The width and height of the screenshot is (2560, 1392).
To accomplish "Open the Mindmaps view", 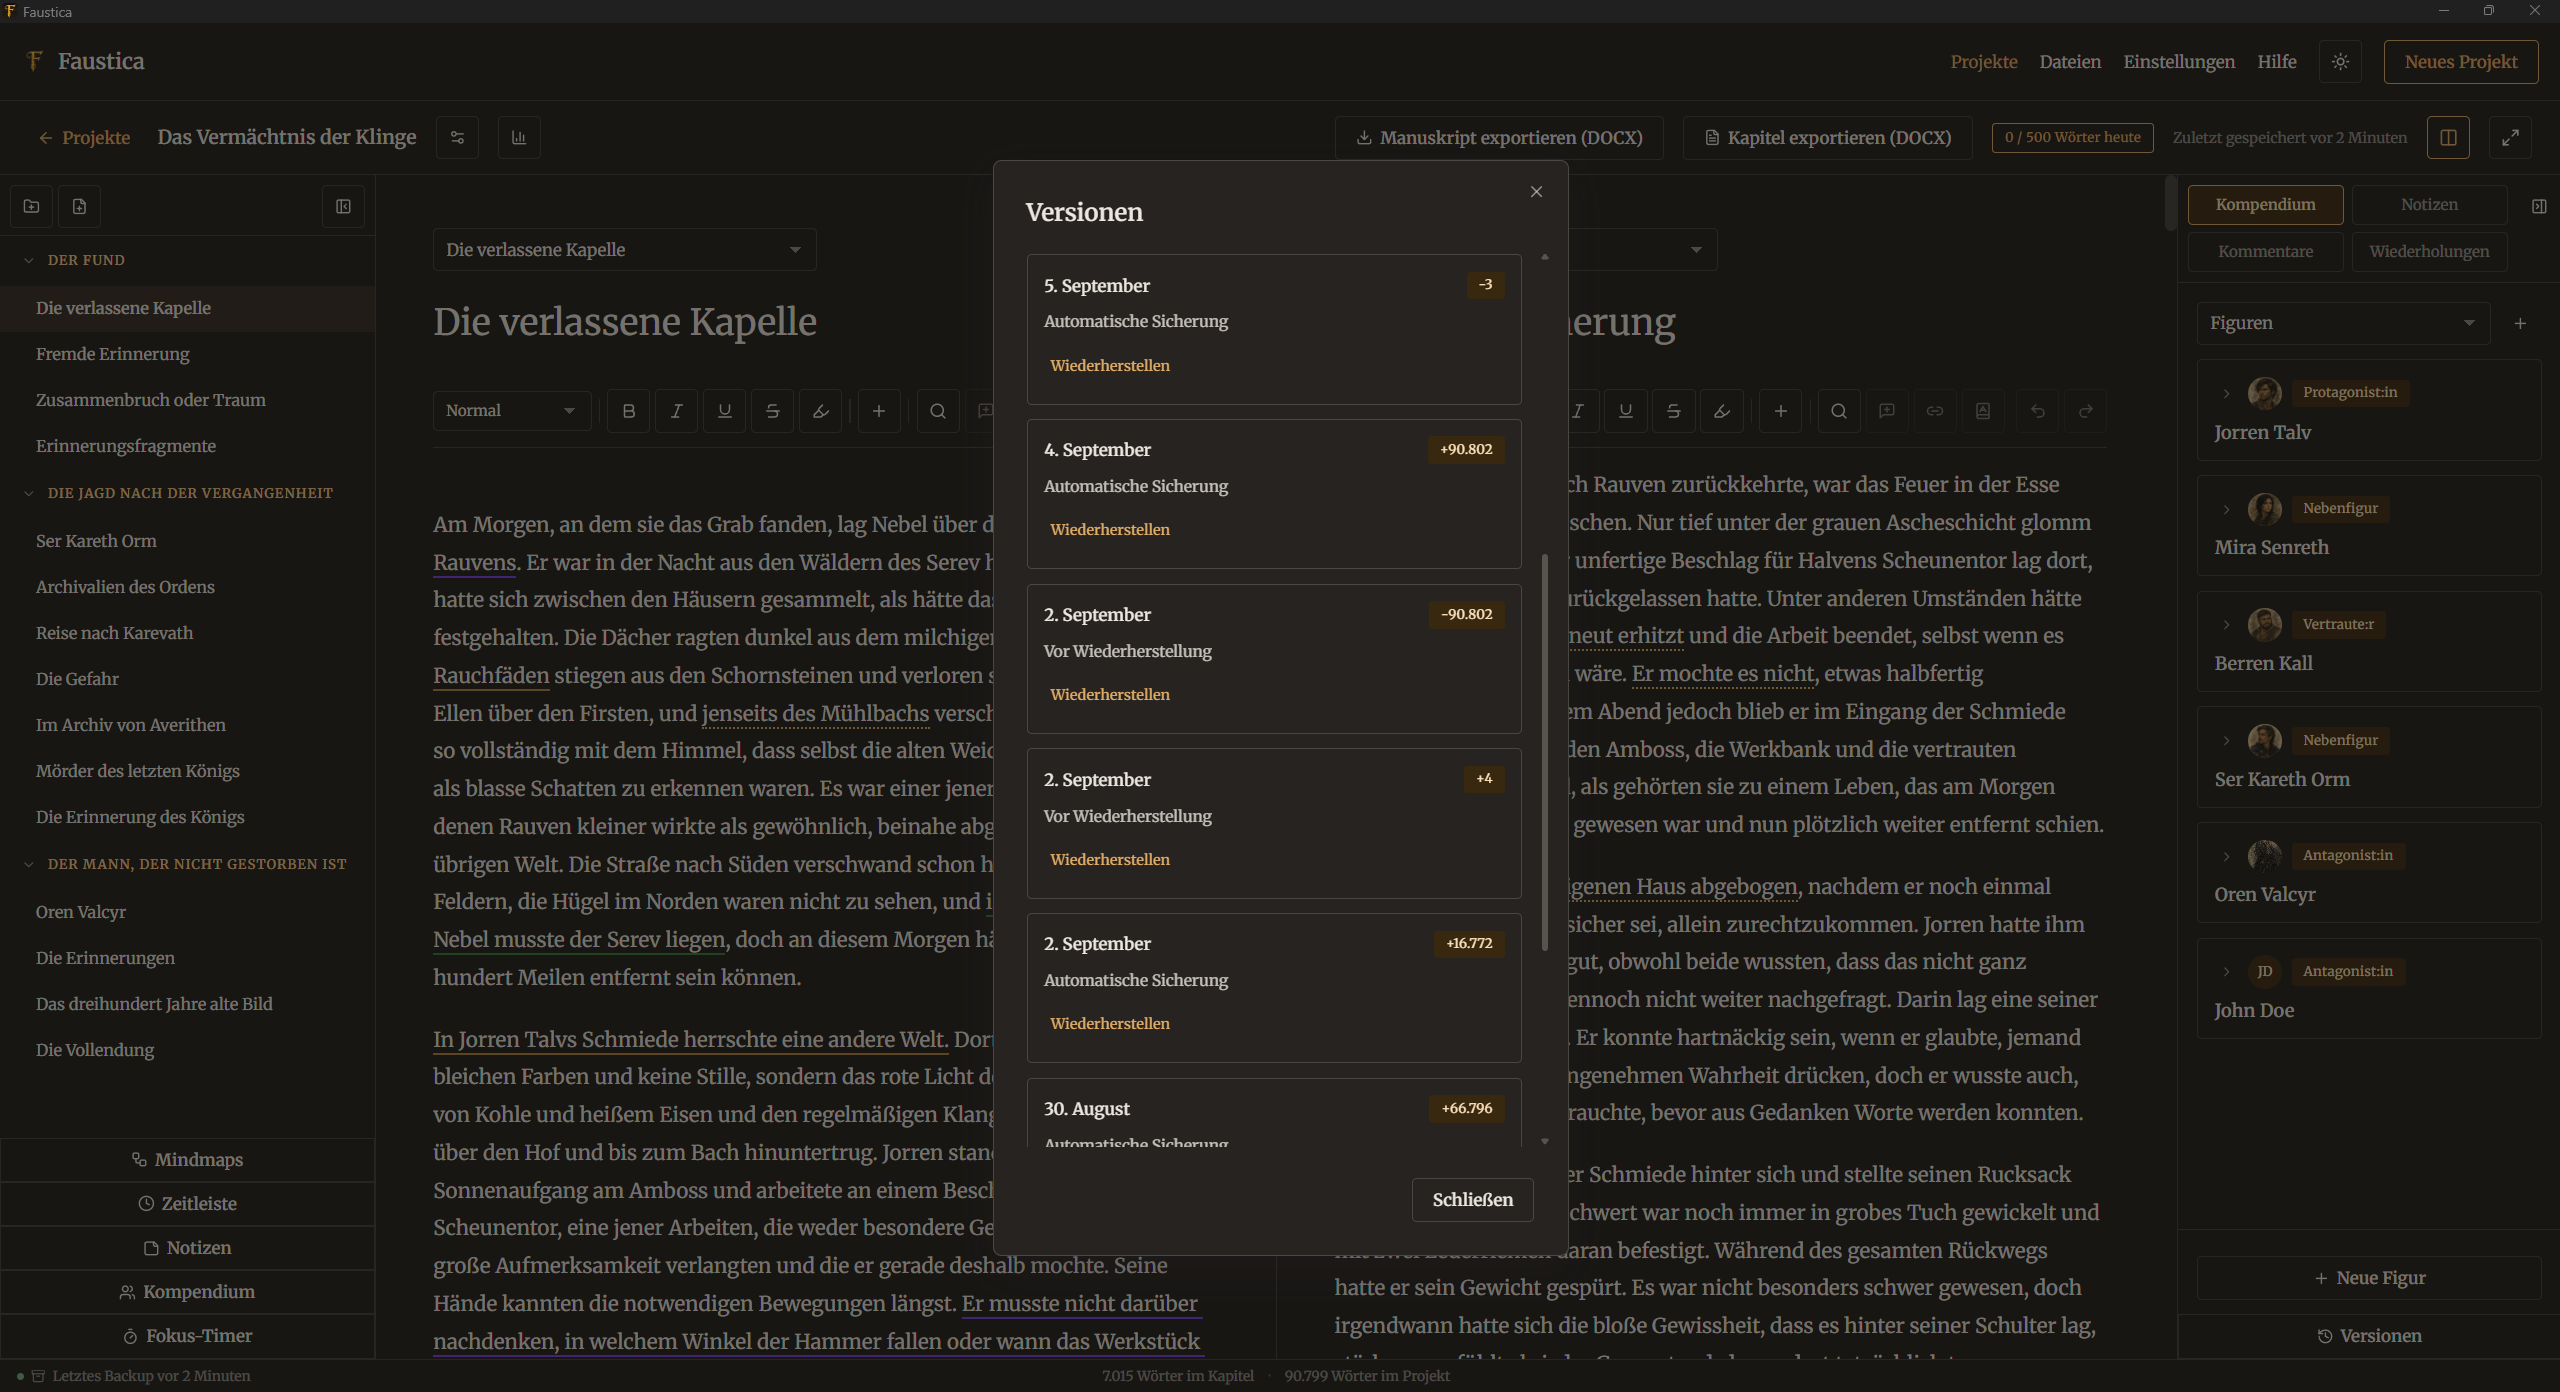I will click(x=187, y=1160).
